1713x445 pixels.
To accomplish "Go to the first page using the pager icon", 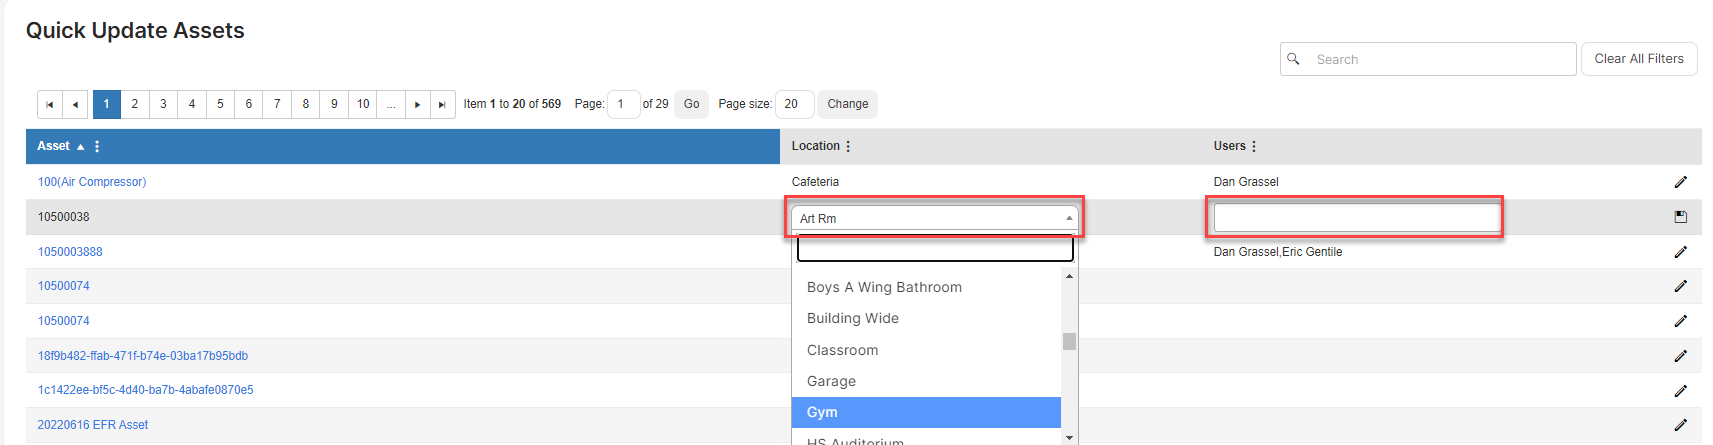I will 50,104.
